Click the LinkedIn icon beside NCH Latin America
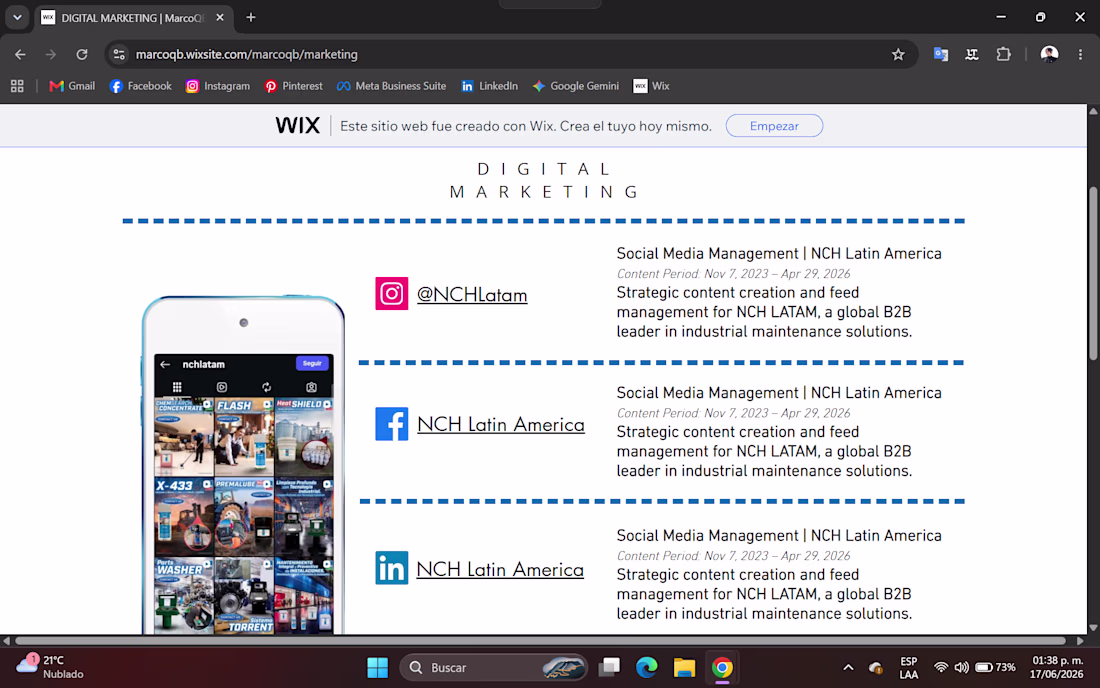Viewport: 1100px width, 688px height. click(391, 567)
